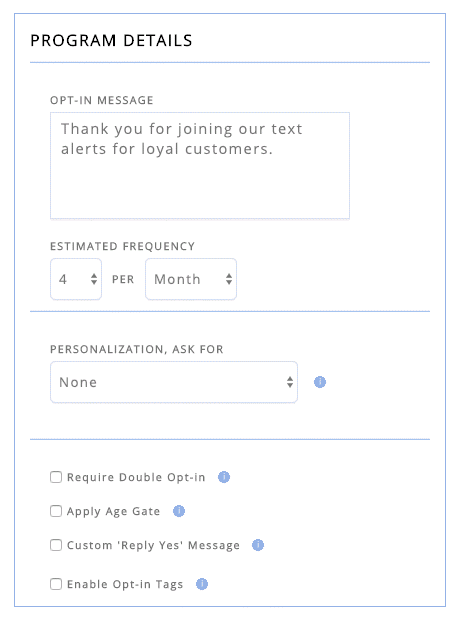Click info icon beside Enable Opt-in Tags
Viewport: 460px width, 621px height.
[x=202, y=584]
